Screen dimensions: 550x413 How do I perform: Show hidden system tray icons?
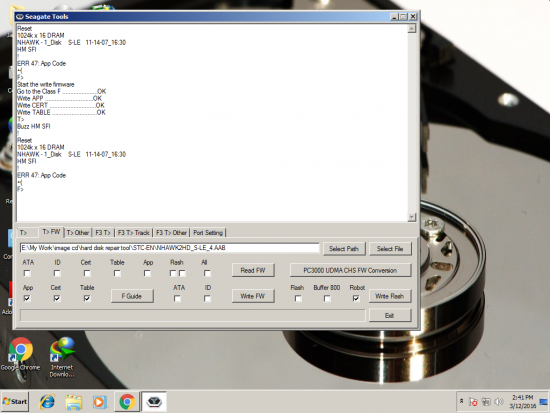[462, 401]
